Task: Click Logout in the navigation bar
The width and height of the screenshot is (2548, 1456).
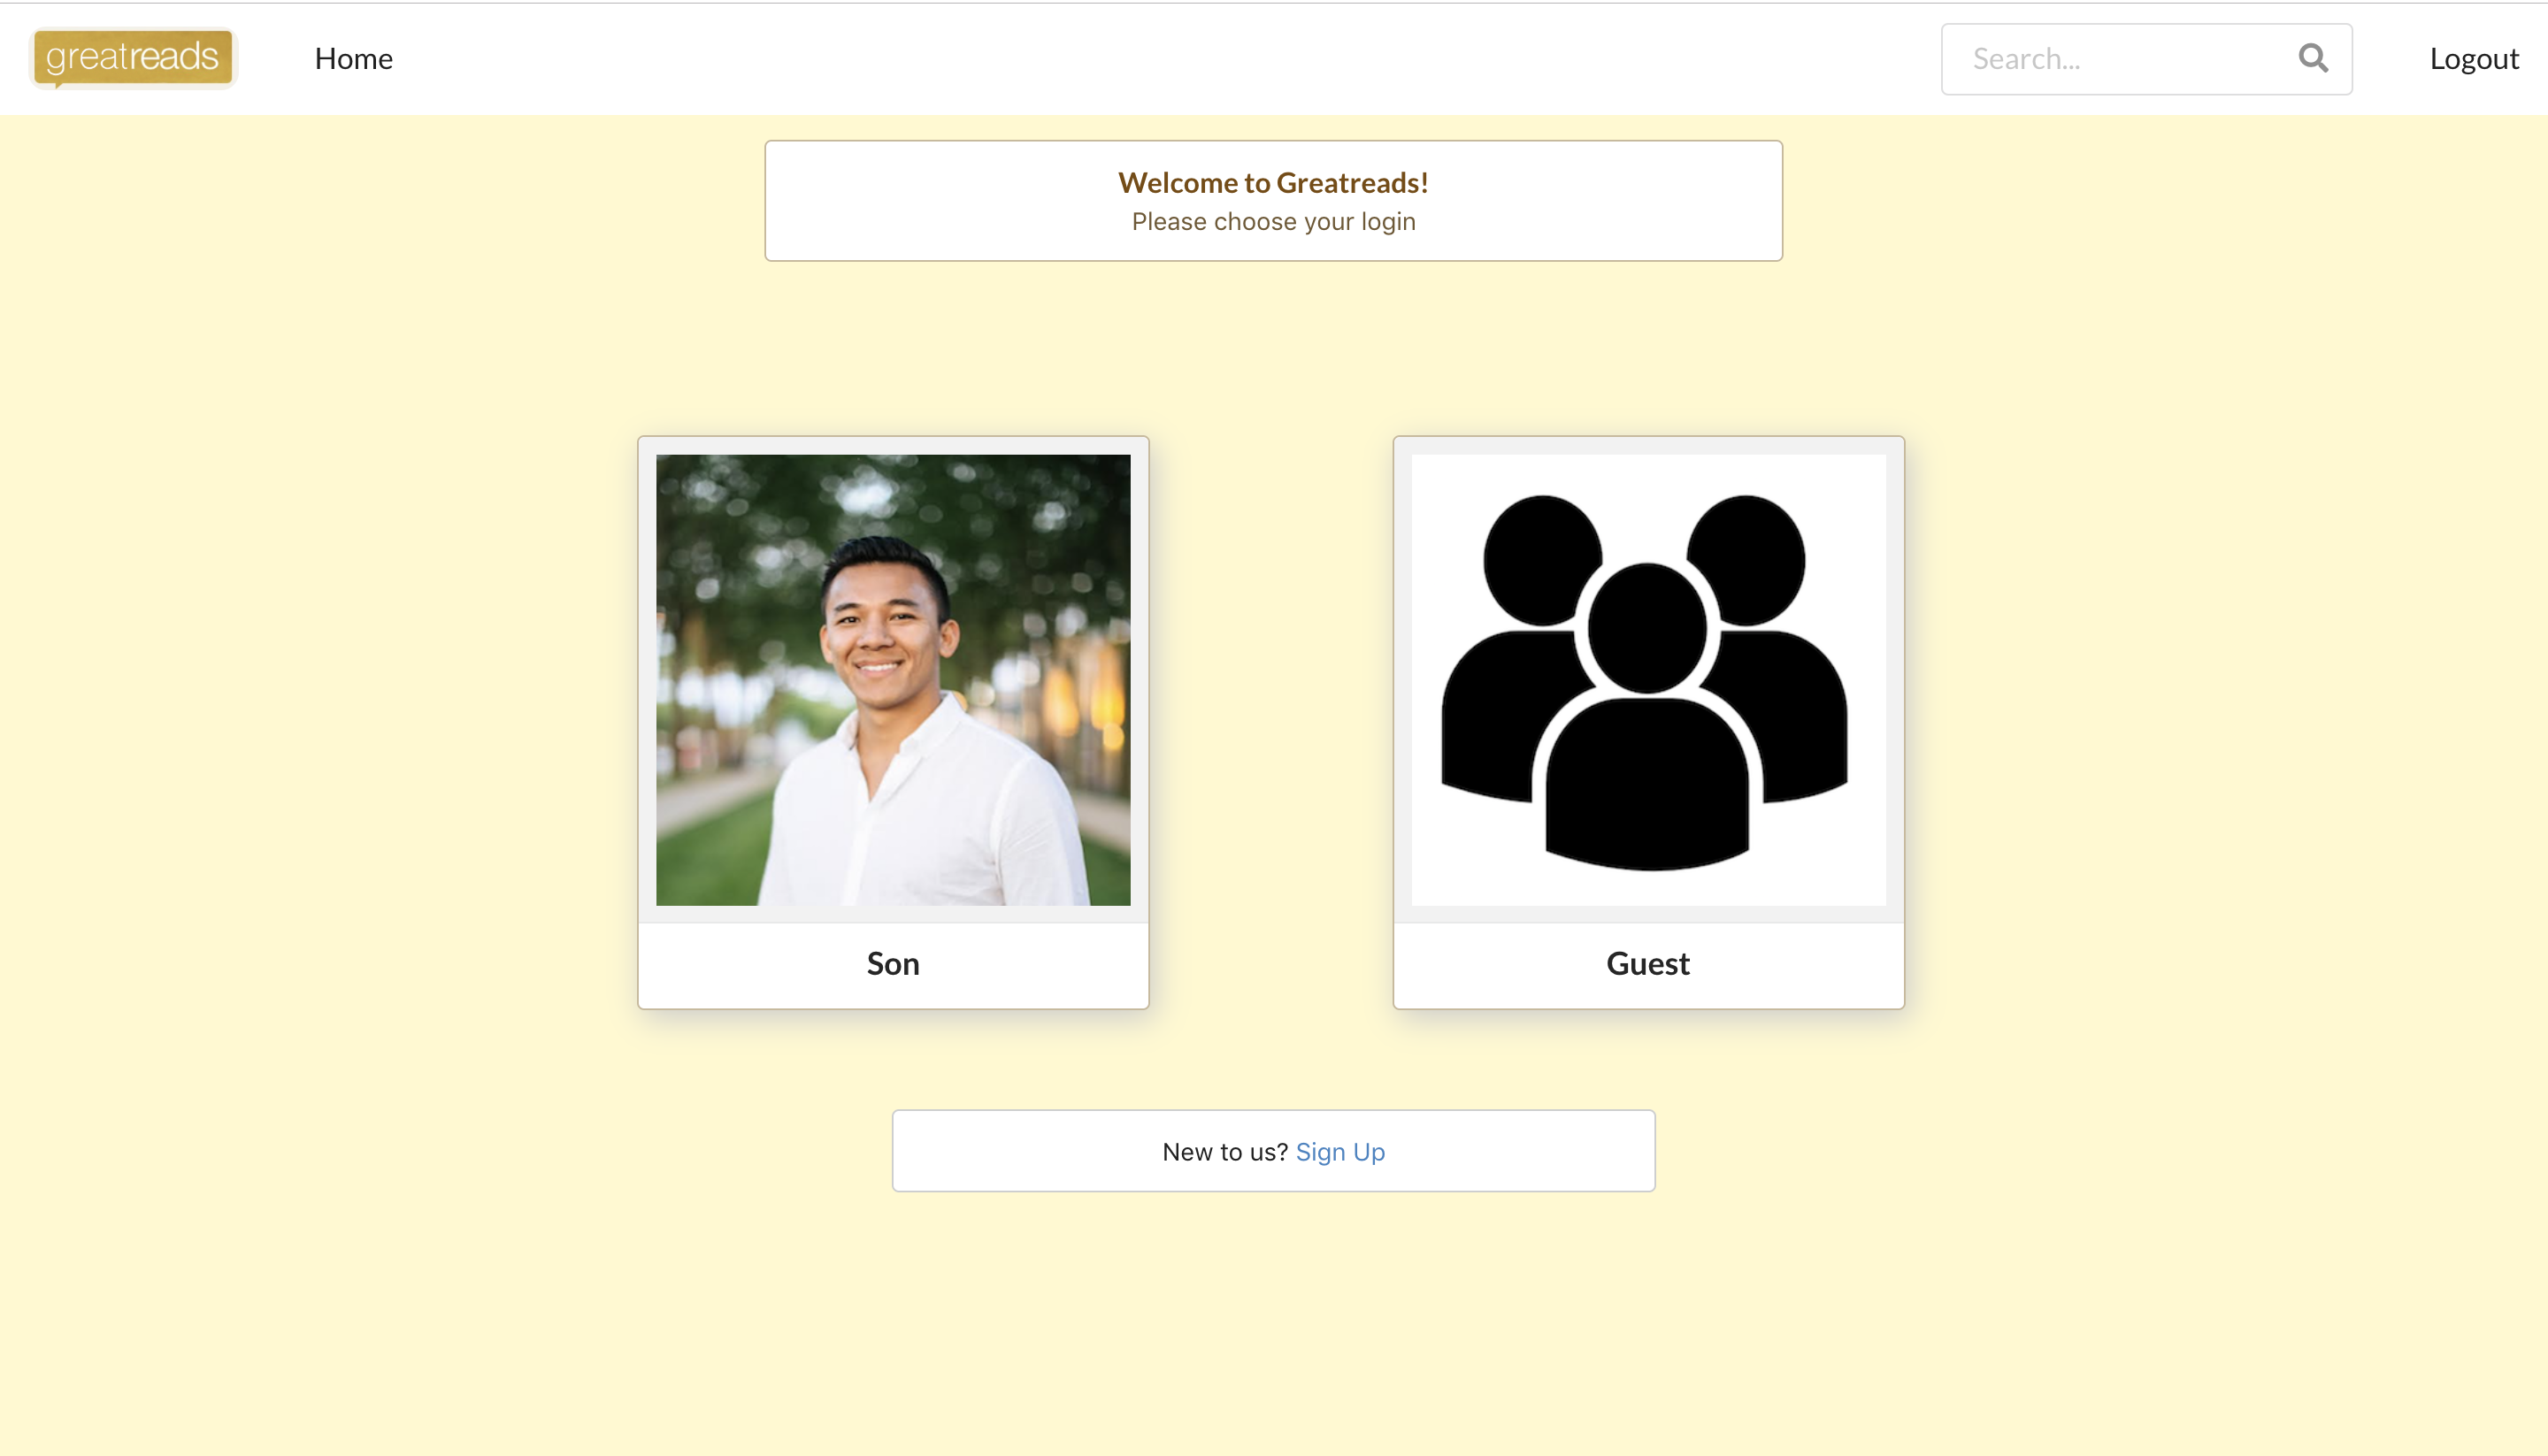Action: pyautogui.click(x=2472, y=58)
